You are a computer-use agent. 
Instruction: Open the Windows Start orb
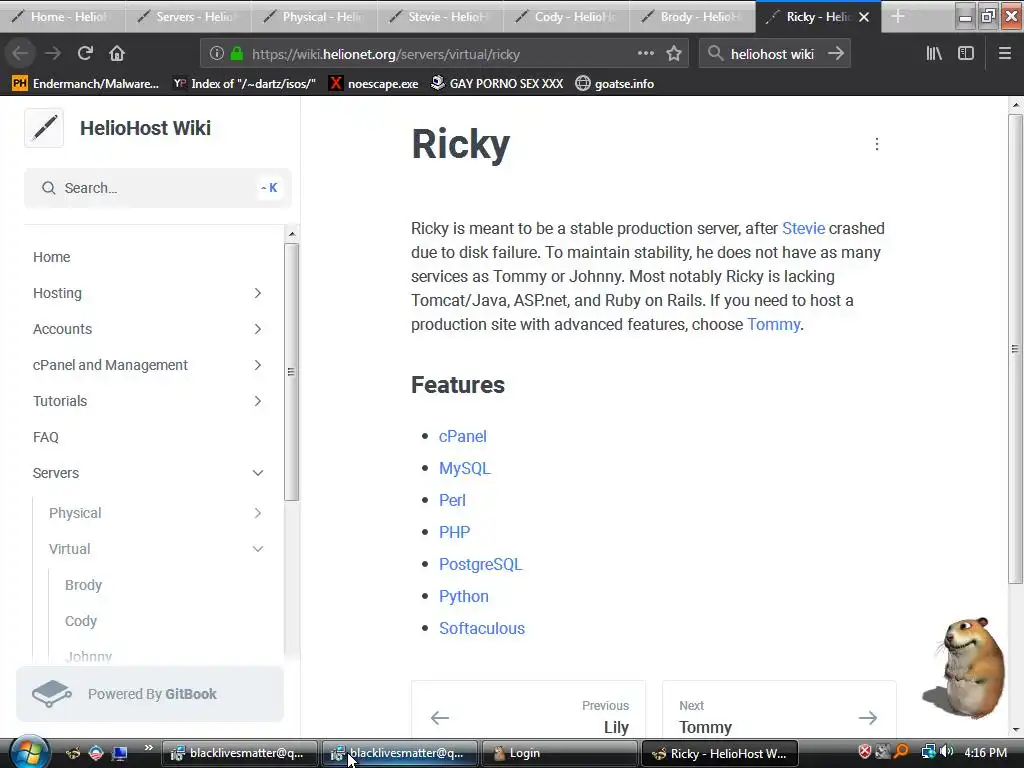tap(29, 753)
